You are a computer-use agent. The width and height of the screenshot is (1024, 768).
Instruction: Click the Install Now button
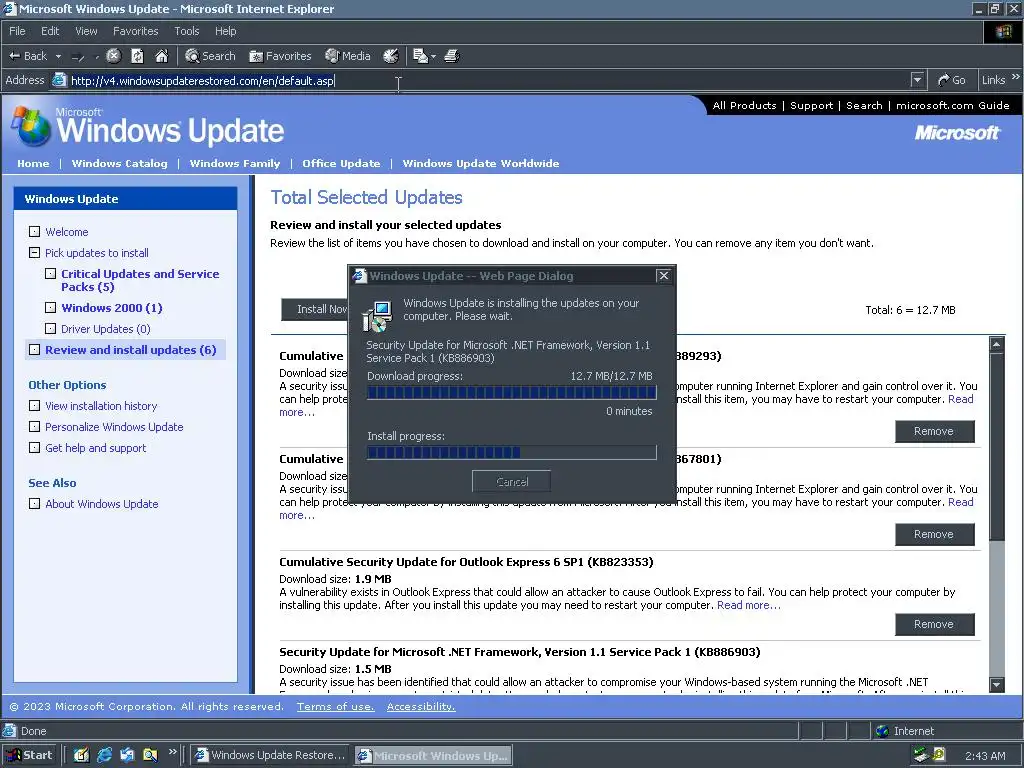pos(315,309)
